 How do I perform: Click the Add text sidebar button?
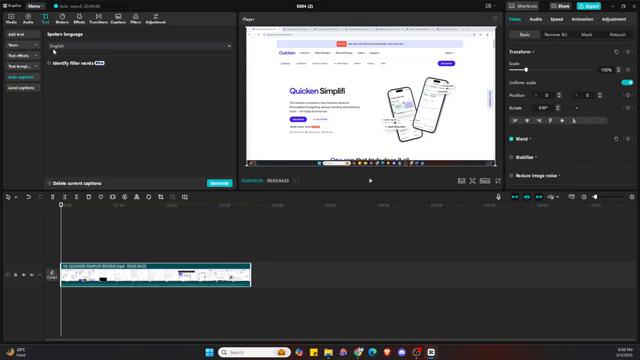pyautogui.click(x=23, y=34)
